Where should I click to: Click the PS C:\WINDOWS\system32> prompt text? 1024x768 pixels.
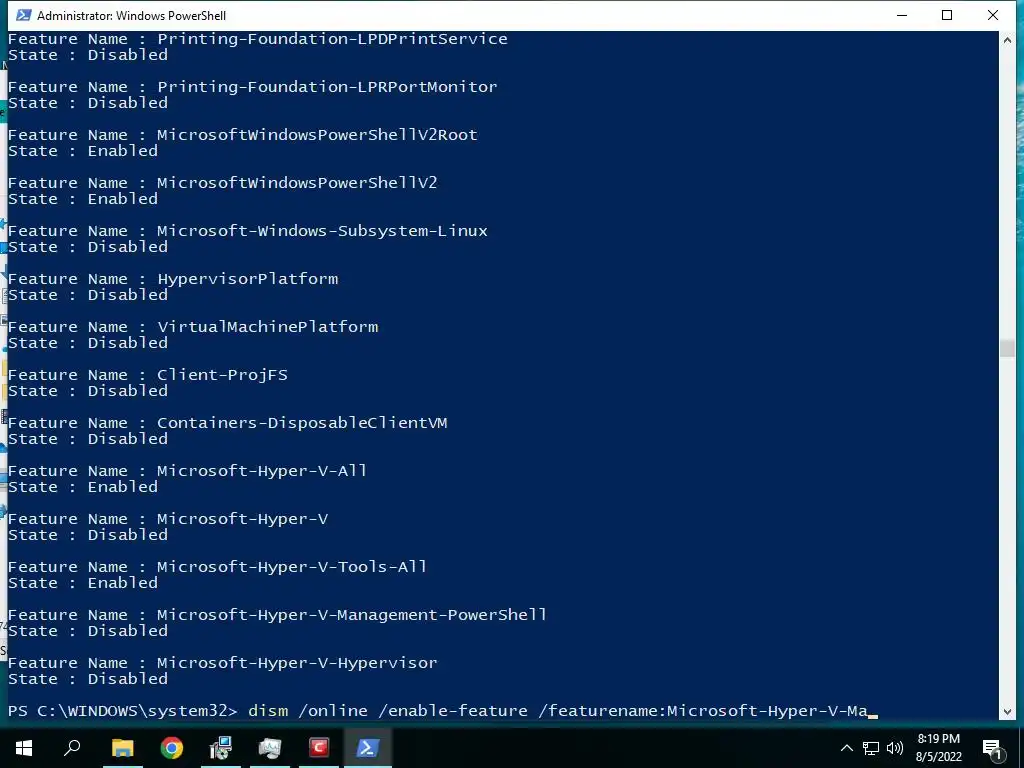[123, 711]
